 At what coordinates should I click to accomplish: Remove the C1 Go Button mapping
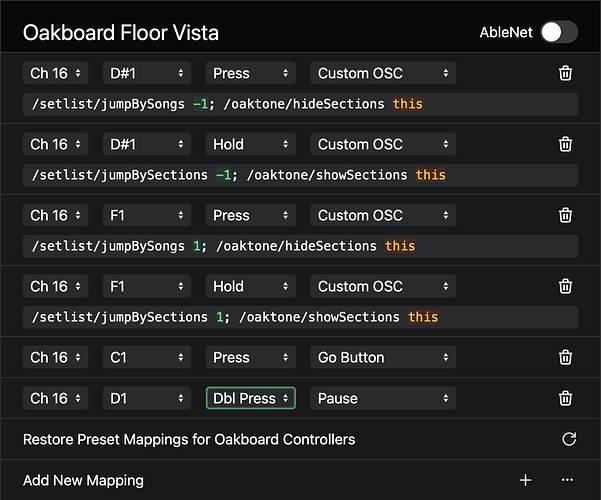[x=565, y=357]
